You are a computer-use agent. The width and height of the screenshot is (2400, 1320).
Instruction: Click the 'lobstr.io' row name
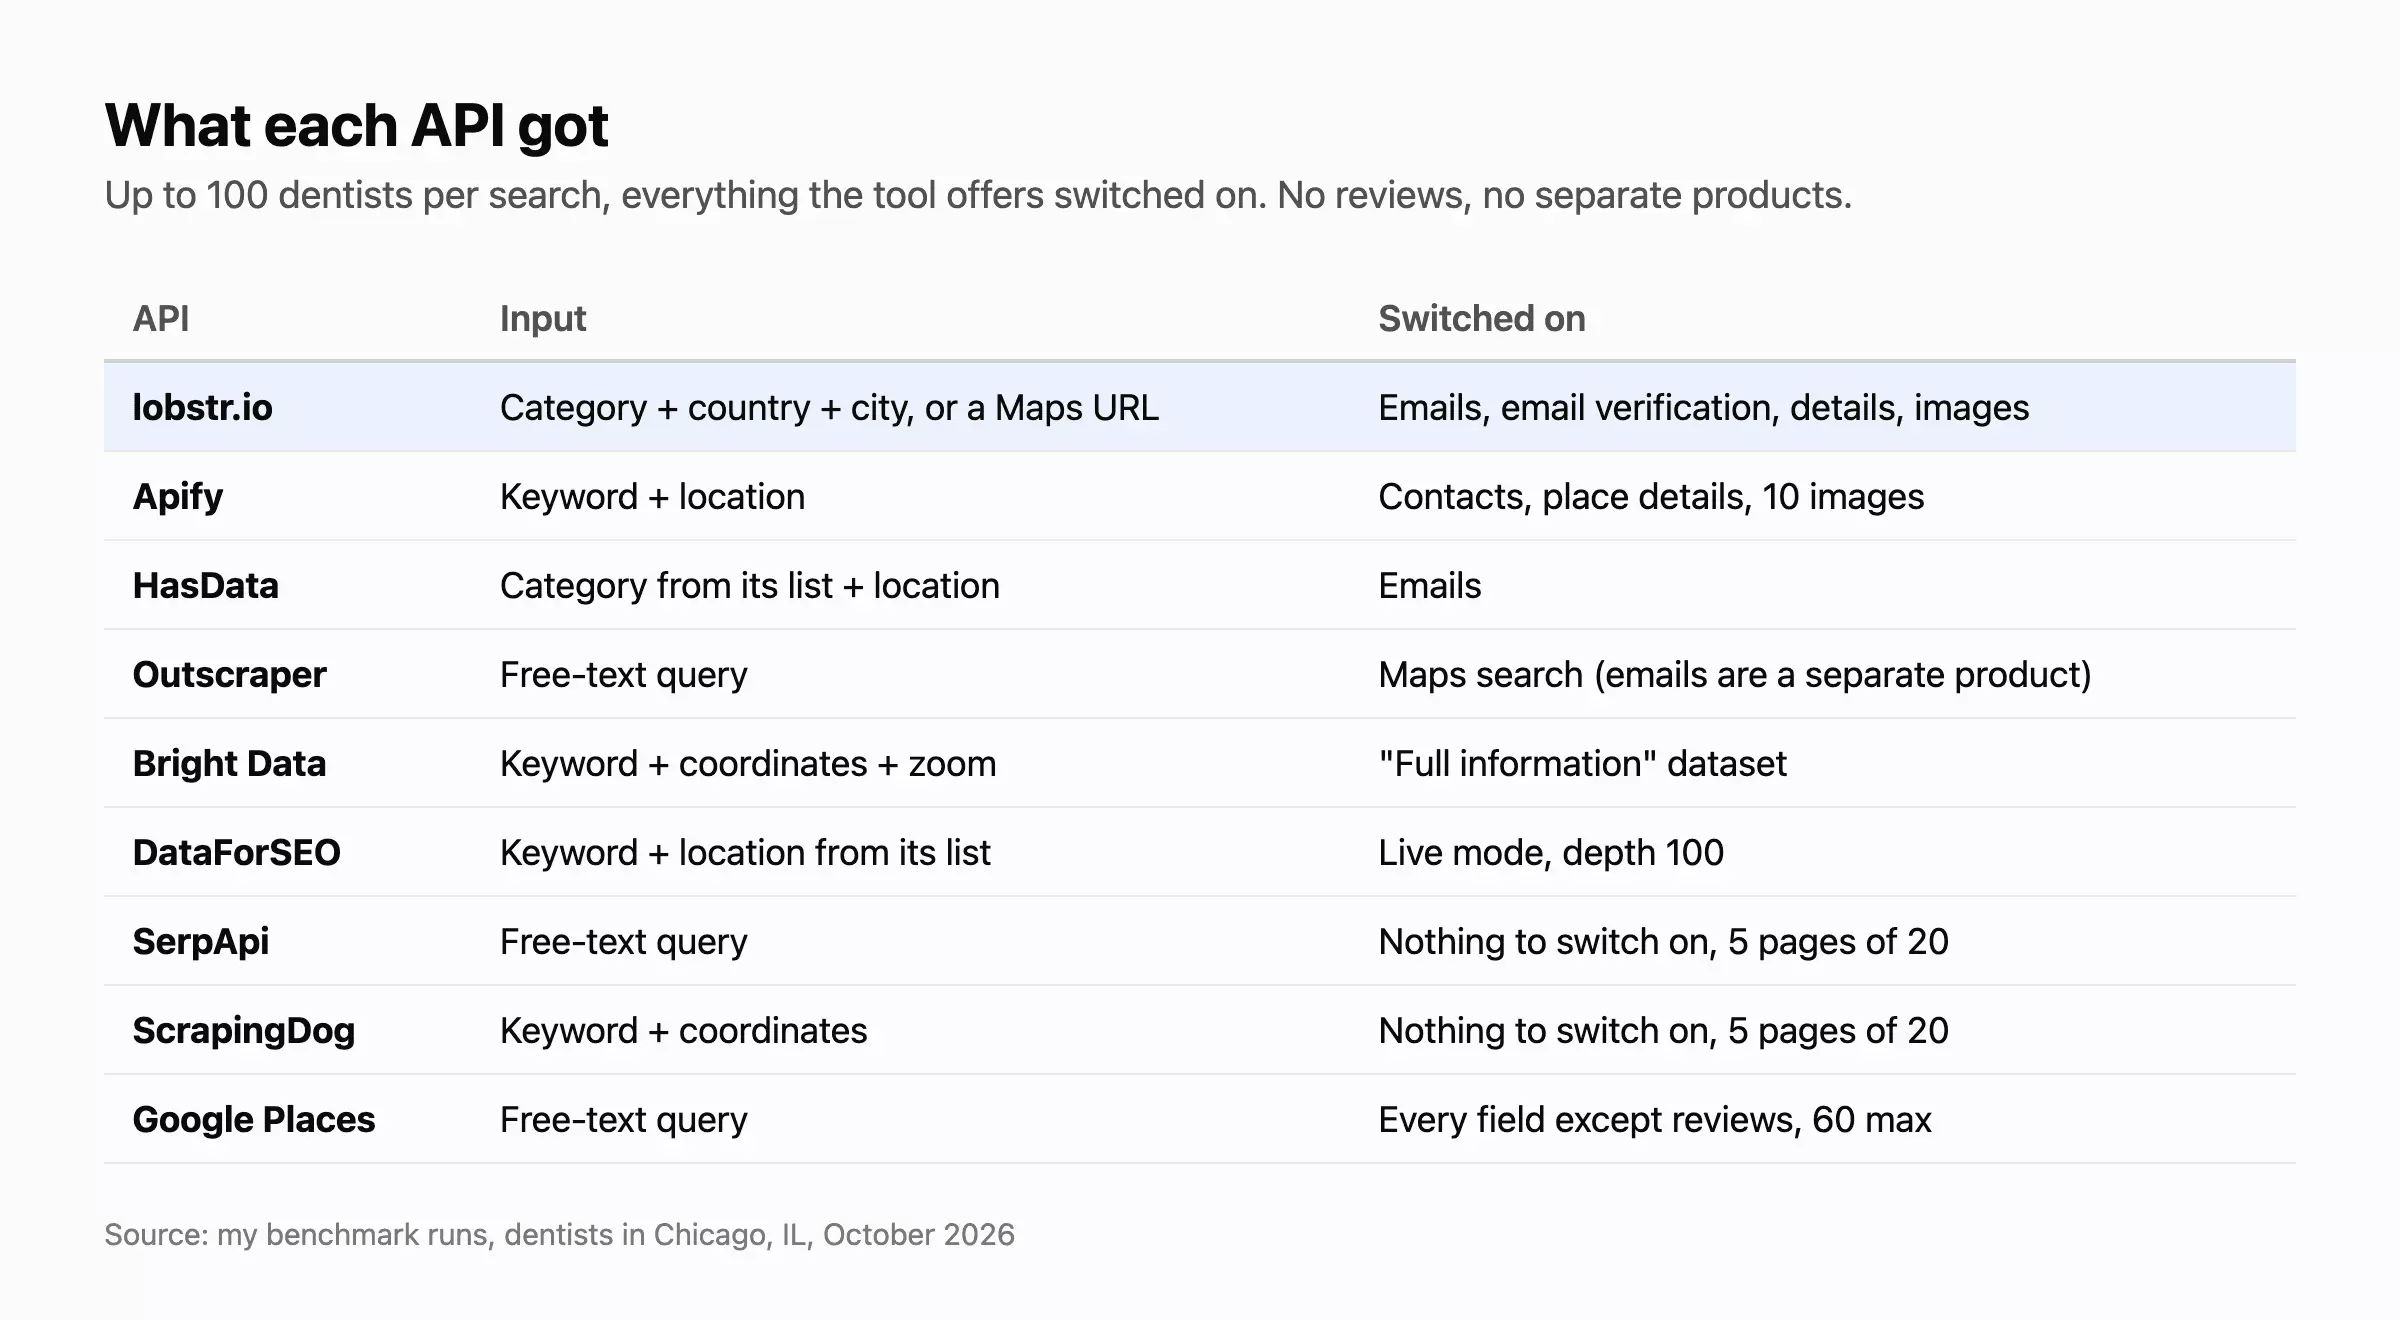pyautogui.click(x=203, y=407)
